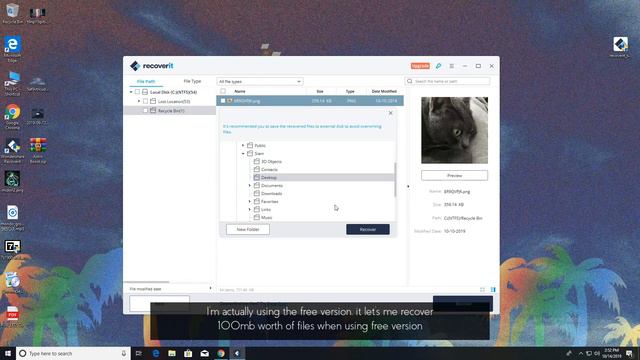Select the Lost Location tree entry
This screenshot has width=640, height=360.
tap(174, 101)
